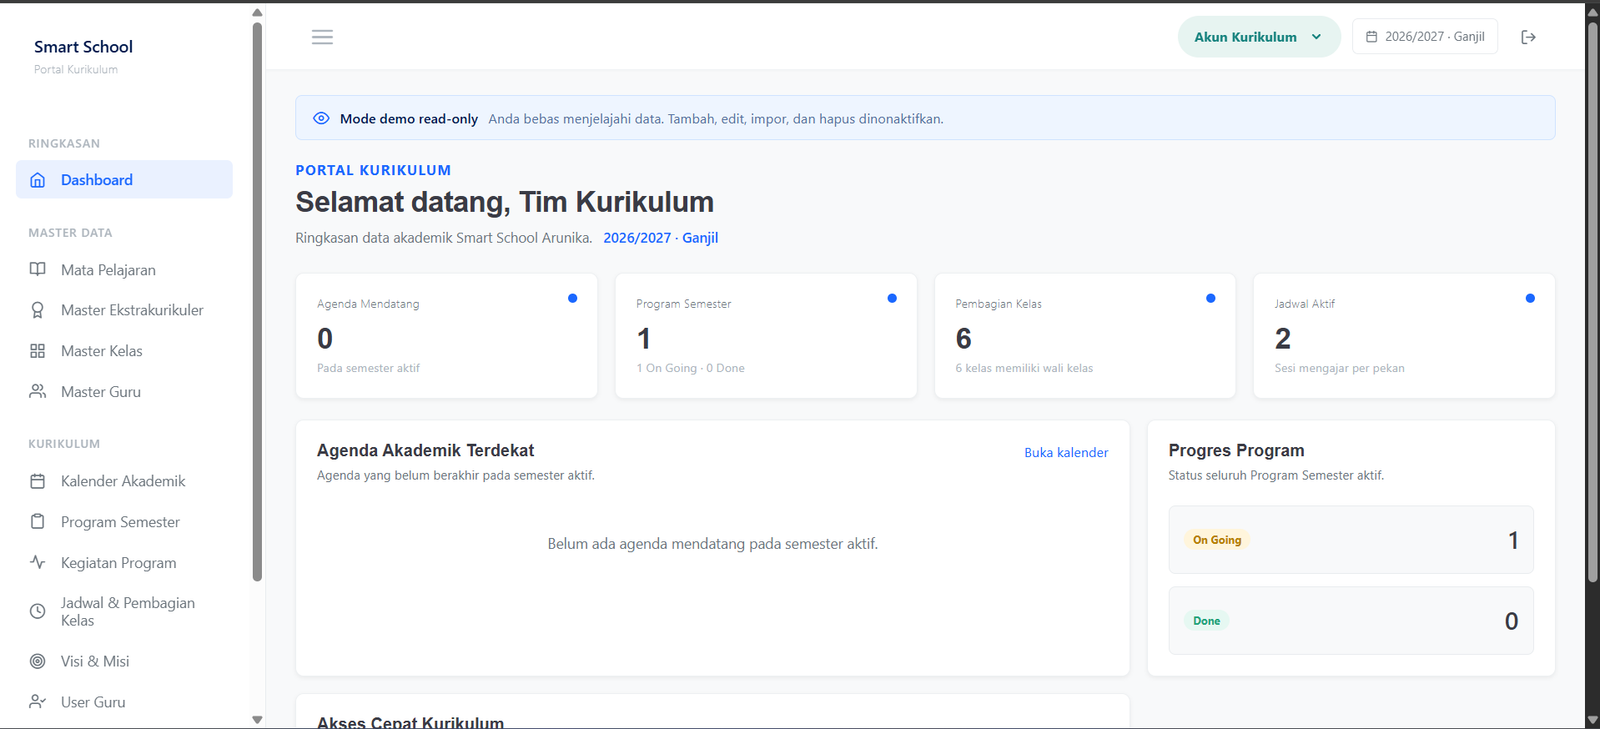Viewport: 1600px width, 729px height.
Task: Open Dashboard in the sidebar
Action: [x=124, y=180]
